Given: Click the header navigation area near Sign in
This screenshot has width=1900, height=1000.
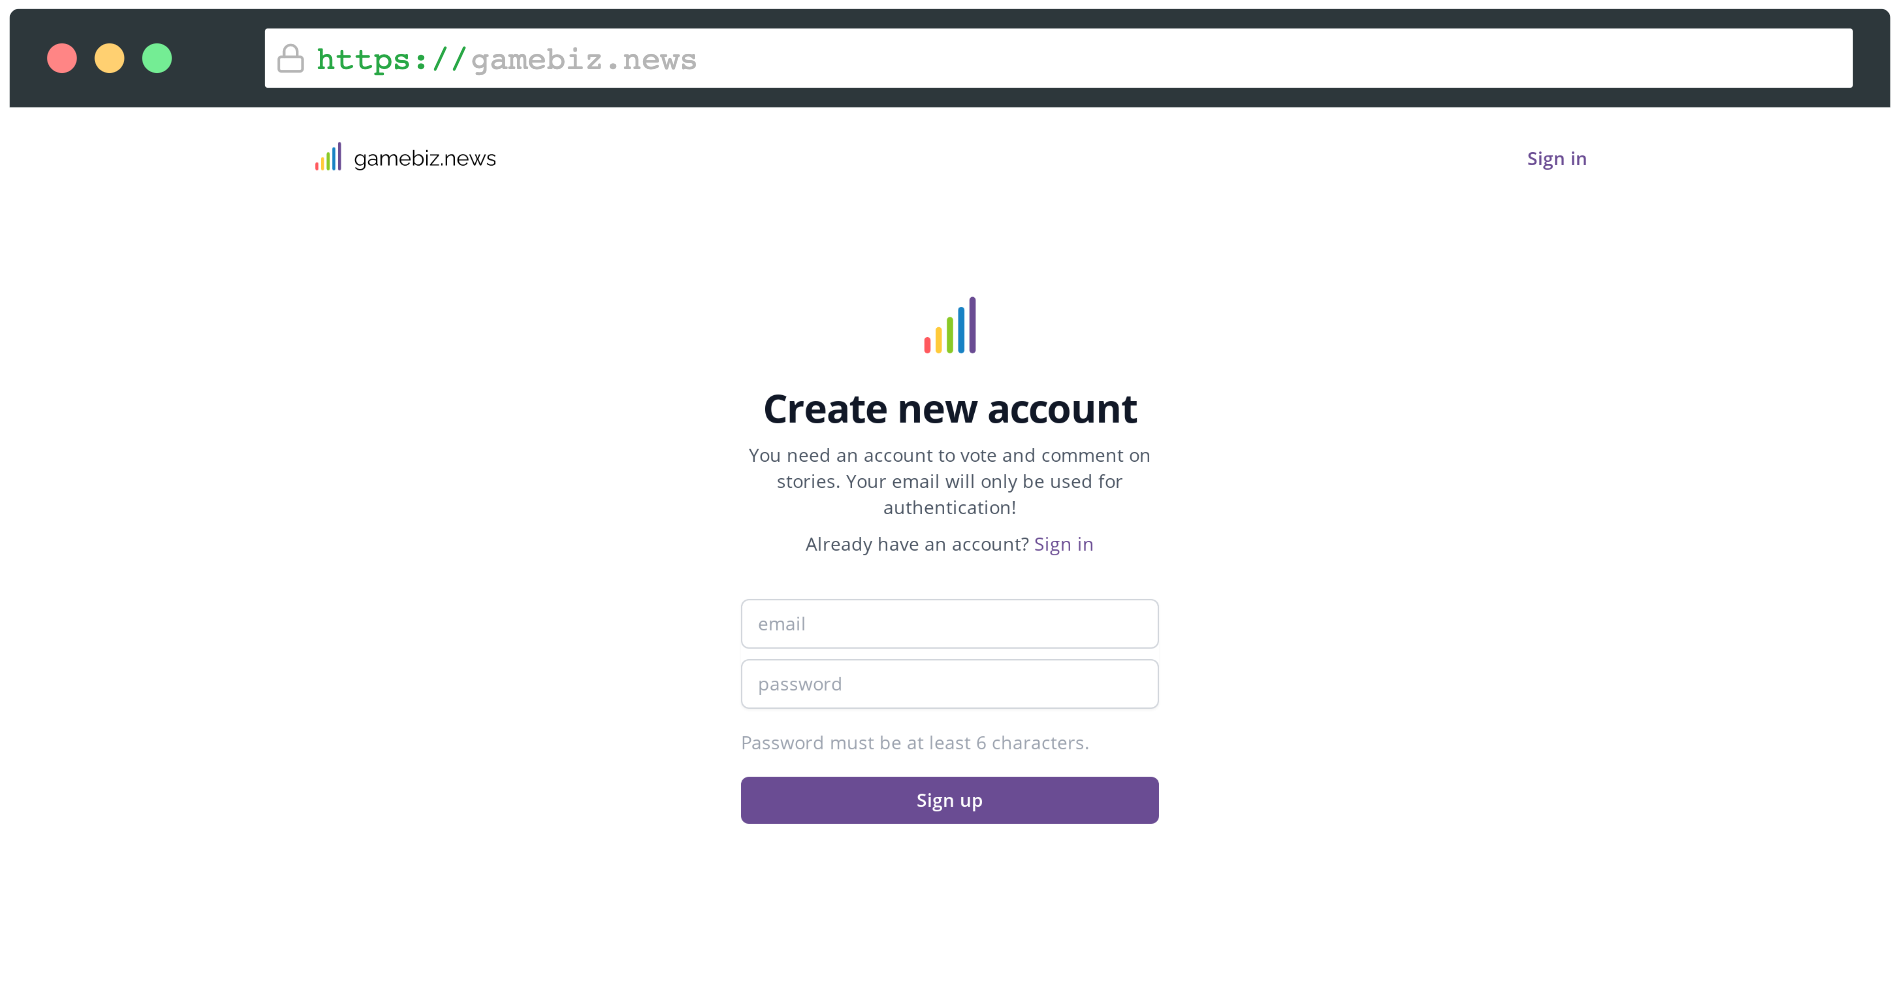Looking at the screenshot, I should tap(1556, 158).
